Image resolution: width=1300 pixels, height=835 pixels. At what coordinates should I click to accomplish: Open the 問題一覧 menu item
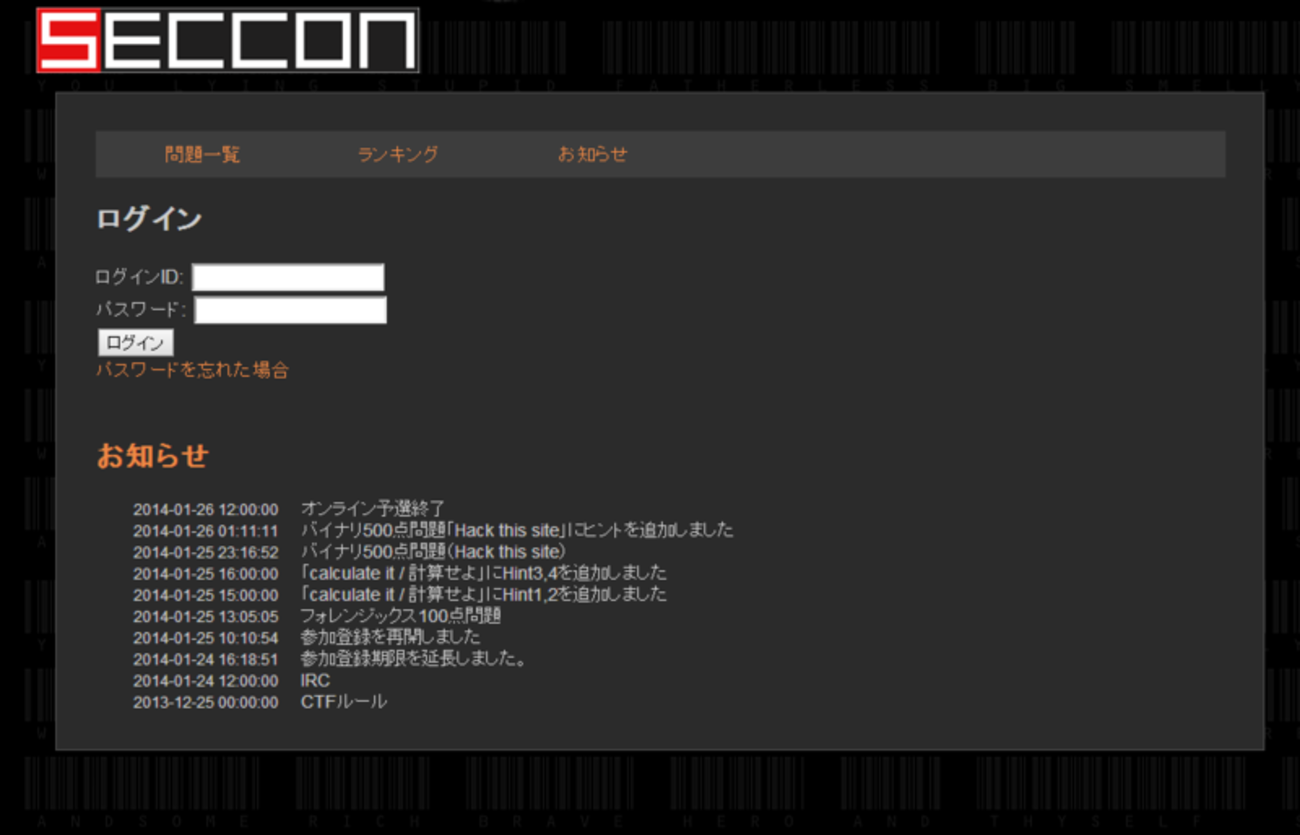coord(203,154)
